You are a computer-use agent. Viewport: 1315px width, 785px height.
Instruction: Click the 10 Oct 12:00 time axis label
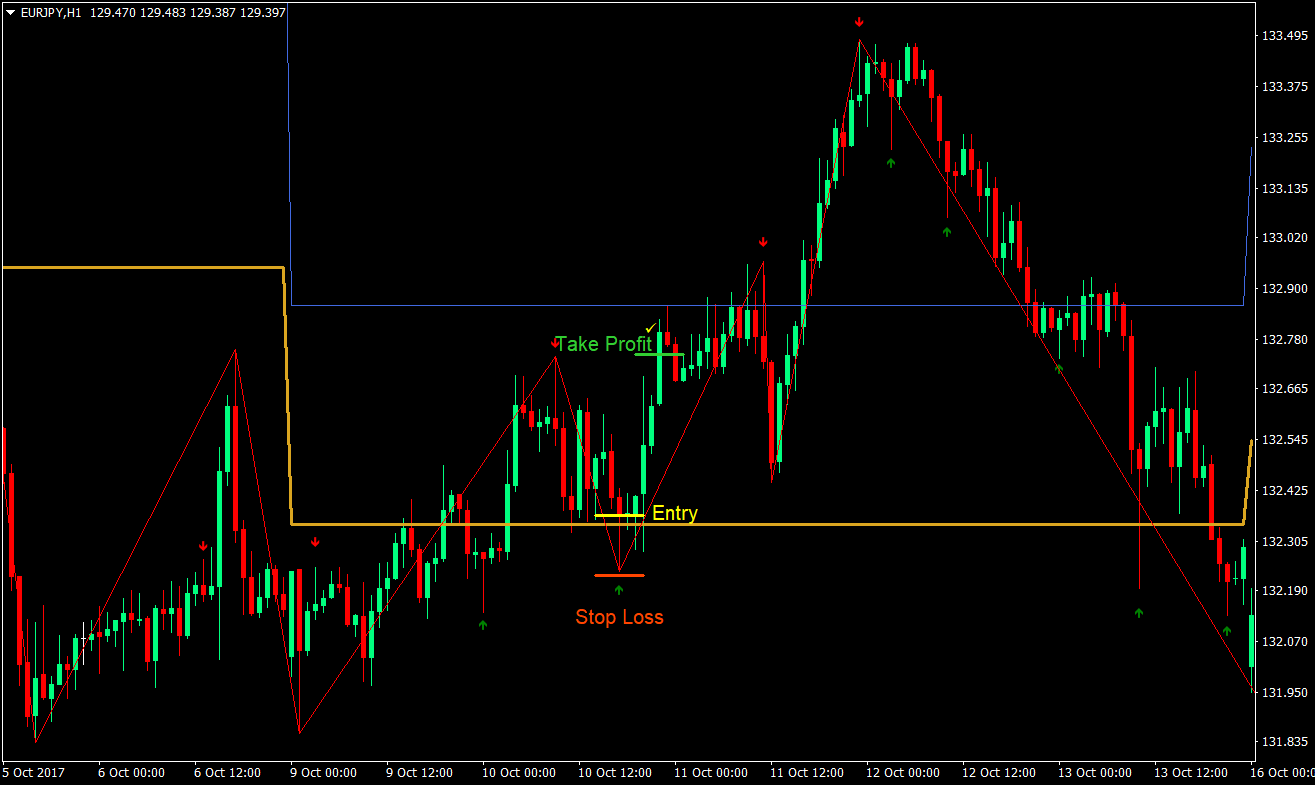click(617, 773)
